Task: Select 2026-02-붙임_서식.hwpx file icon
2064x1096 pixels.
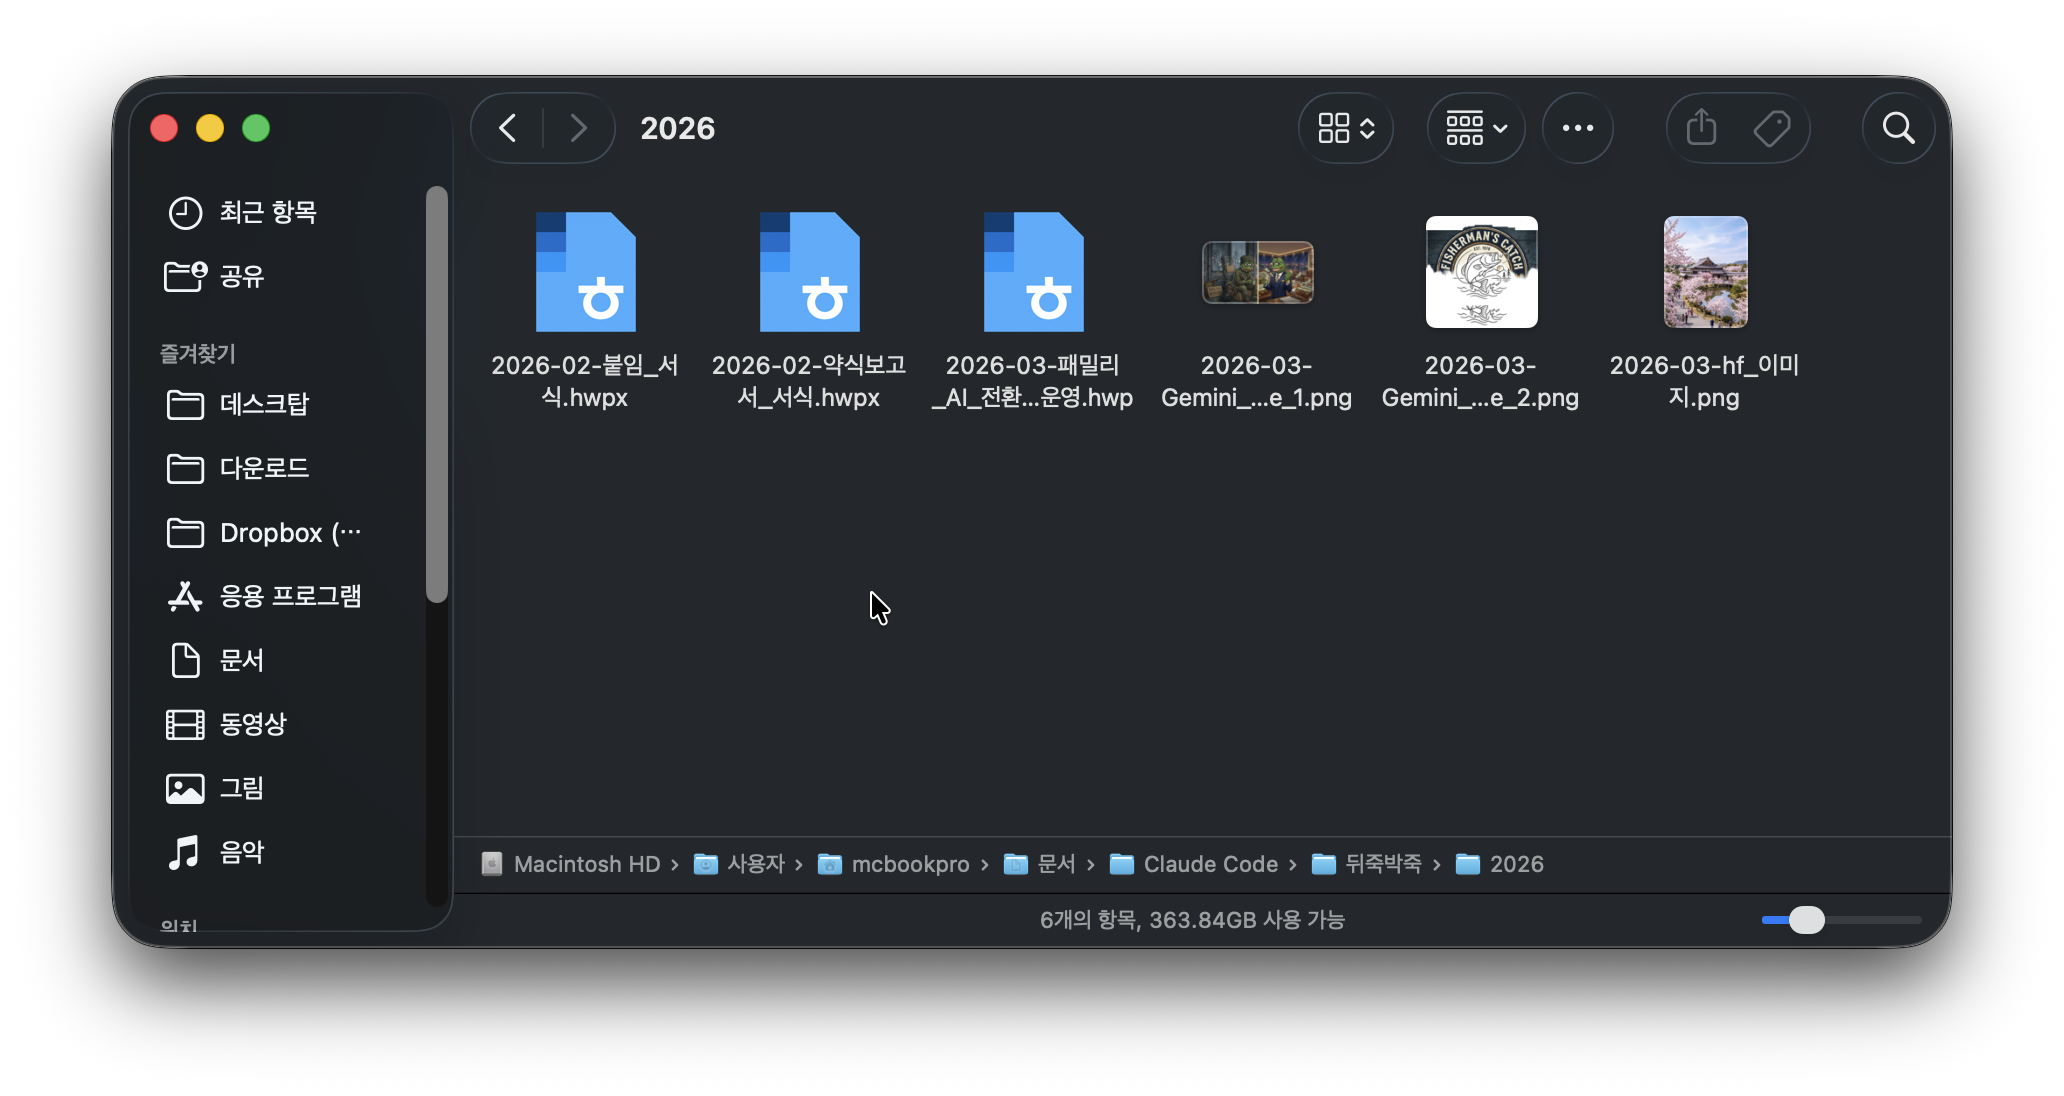Action: (x=585, y=272)
